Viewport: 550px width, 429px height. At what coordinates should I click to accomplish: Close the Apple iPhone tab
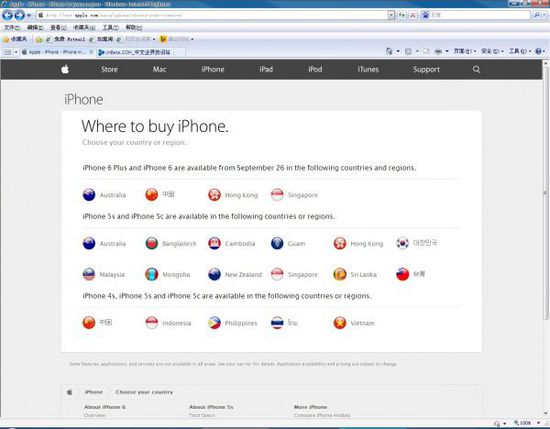coord(91,52)
